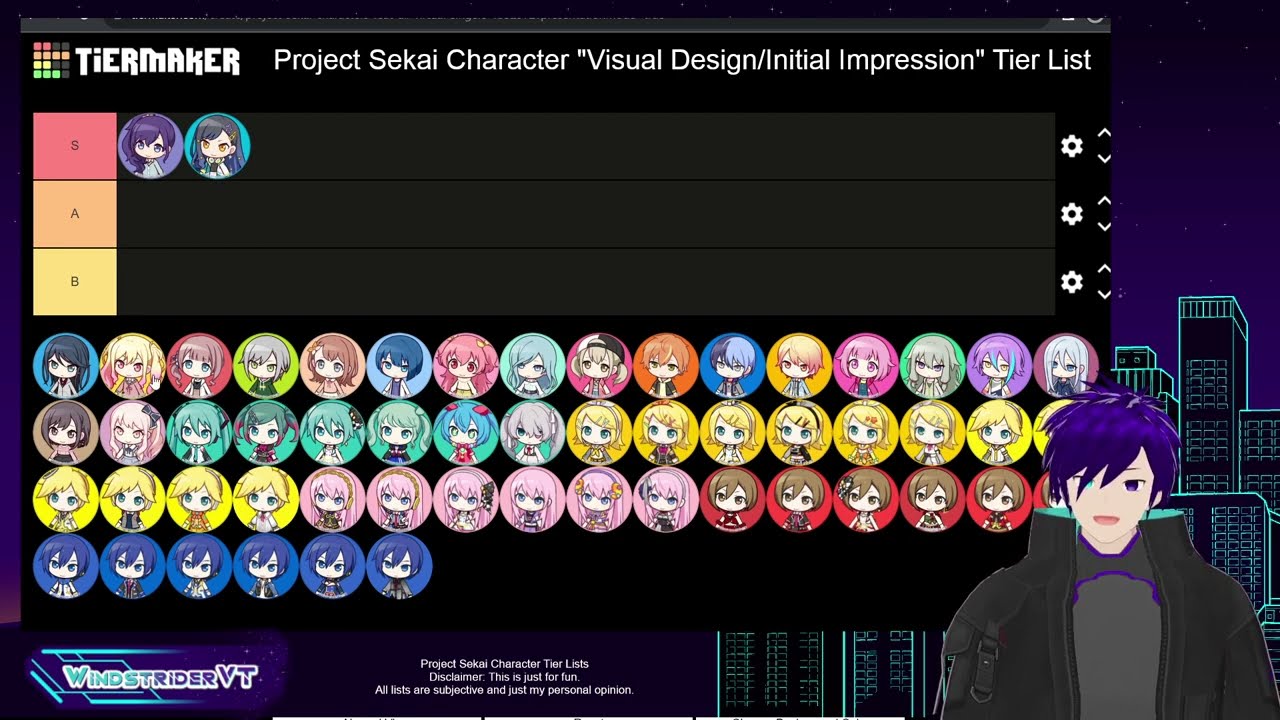Pick the short brown-haired girl on brown background
Viewport: 1280px width, 720px height.
[66, 433]
